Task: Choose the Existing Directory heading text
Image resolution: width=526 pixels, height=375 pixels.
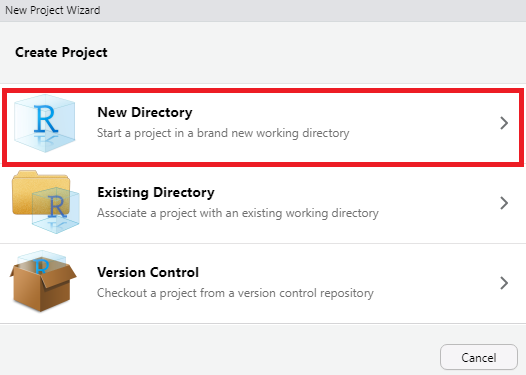Action: (x=156, y=193)
